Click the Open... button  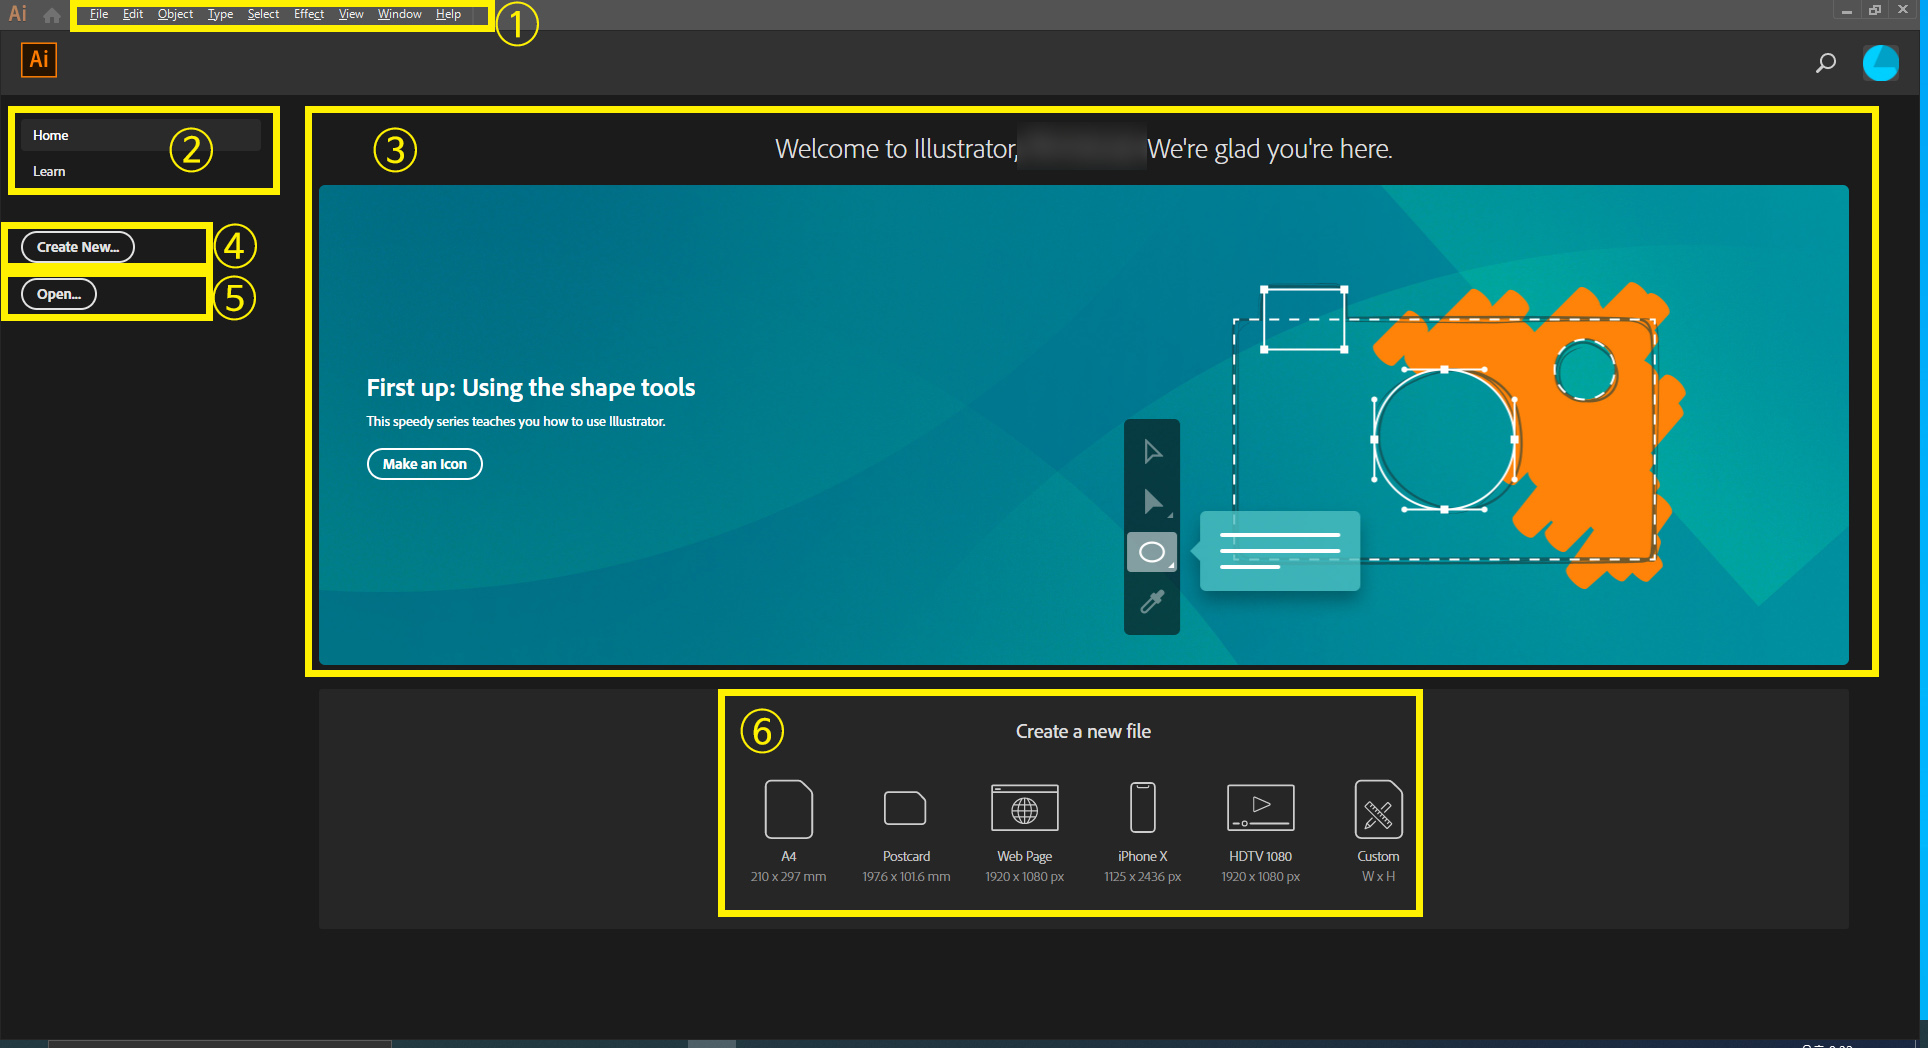click(59, 294)
